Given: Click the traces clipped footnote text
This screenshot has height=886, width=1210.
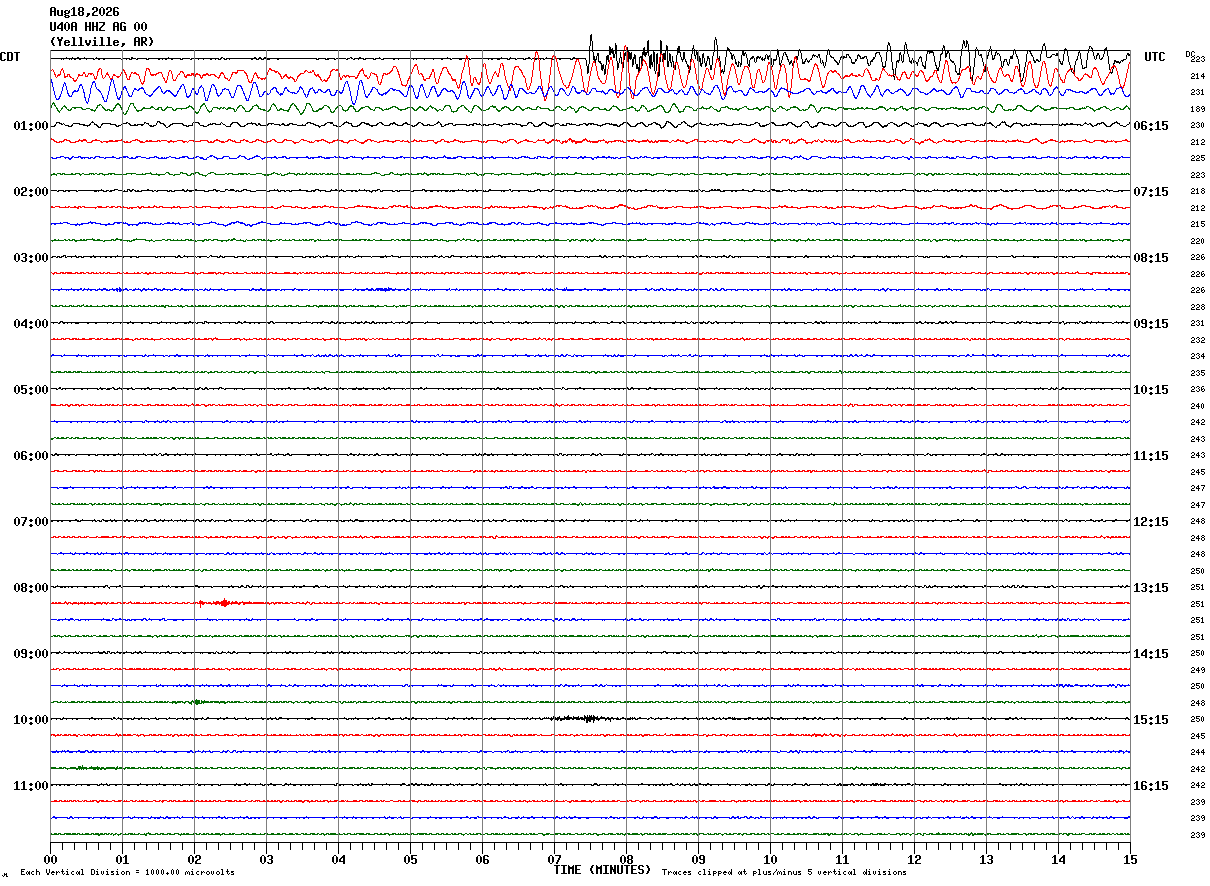Looking at the screenshot, I should point(784,872).
